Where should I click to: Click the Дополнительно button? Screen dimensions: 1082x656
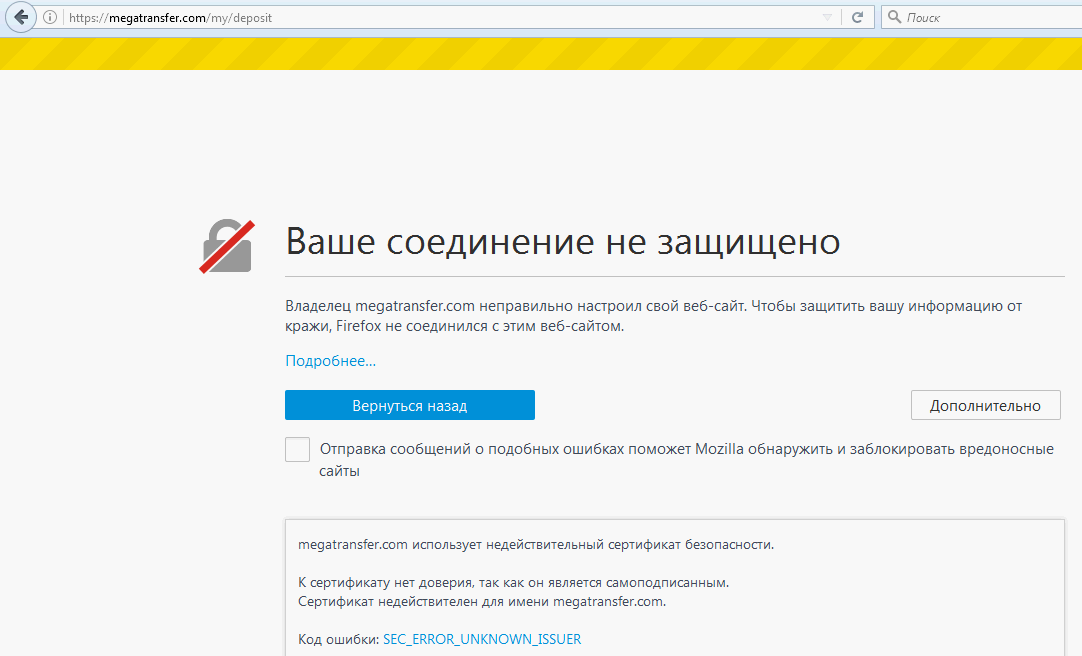click(985, 405)
